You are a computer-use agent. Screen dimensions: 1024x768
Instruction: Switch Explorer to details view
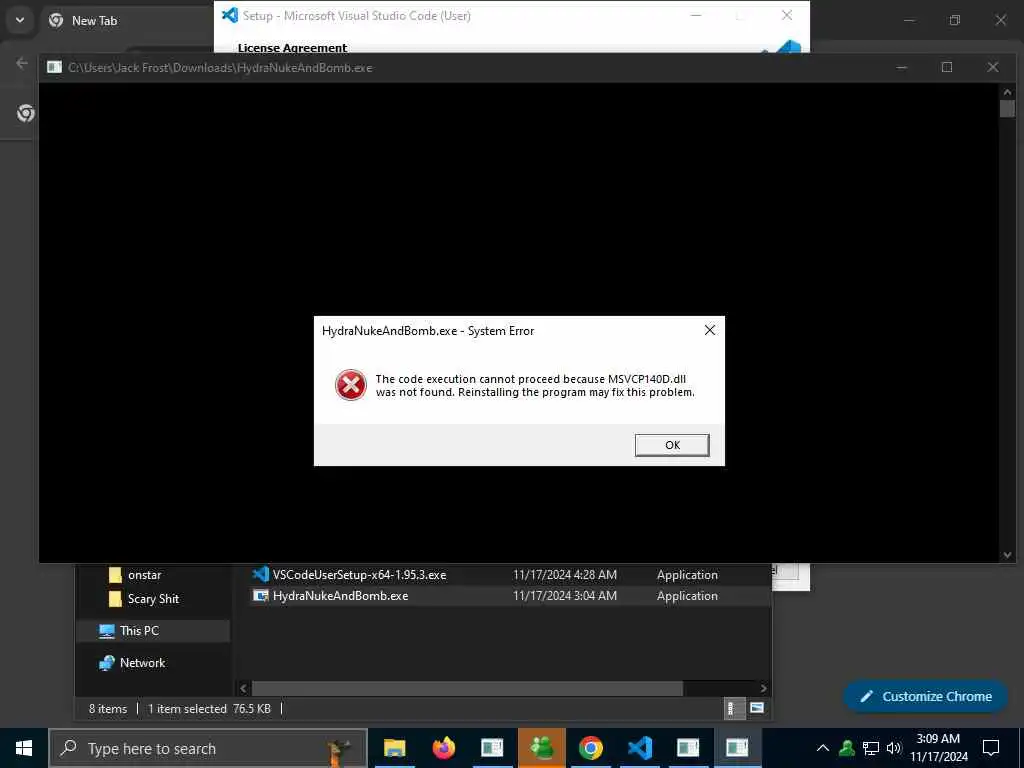[733, 708]
